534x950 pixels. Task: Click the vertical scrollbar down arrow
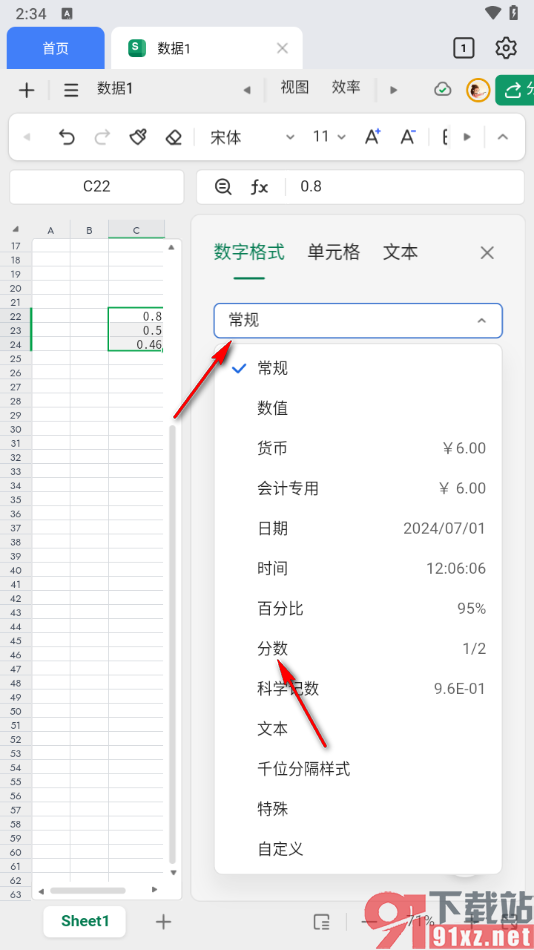pos(173,872)
